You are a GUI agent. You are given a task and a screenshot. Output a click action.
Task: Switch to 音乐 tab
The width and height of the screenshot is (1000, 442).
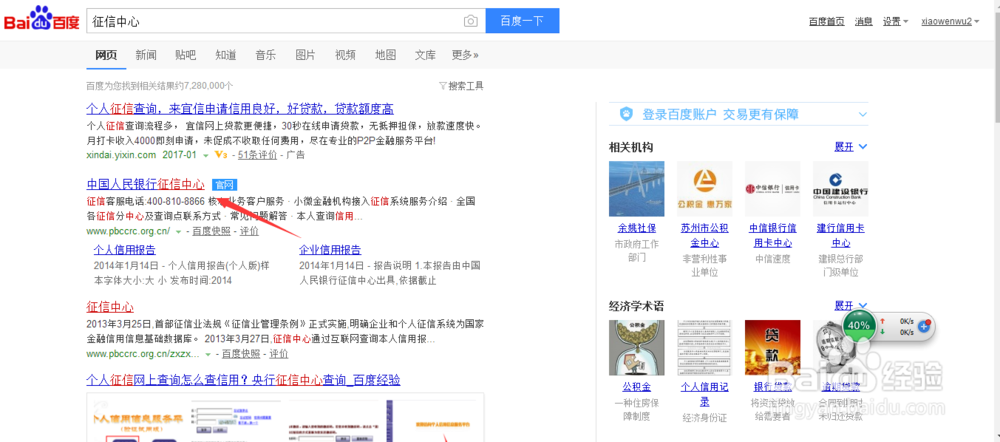(x=266, y=55)
